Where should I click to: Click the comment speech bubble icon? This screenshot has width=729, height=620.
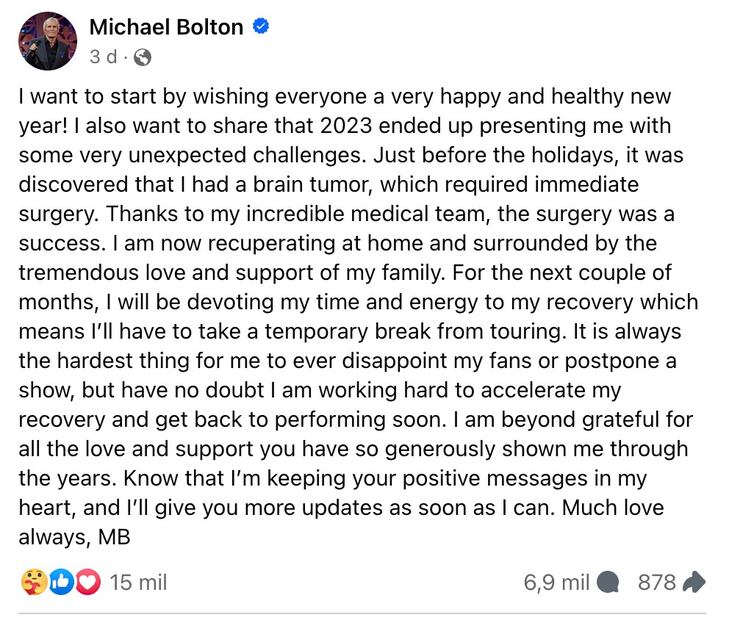point(606,582)
